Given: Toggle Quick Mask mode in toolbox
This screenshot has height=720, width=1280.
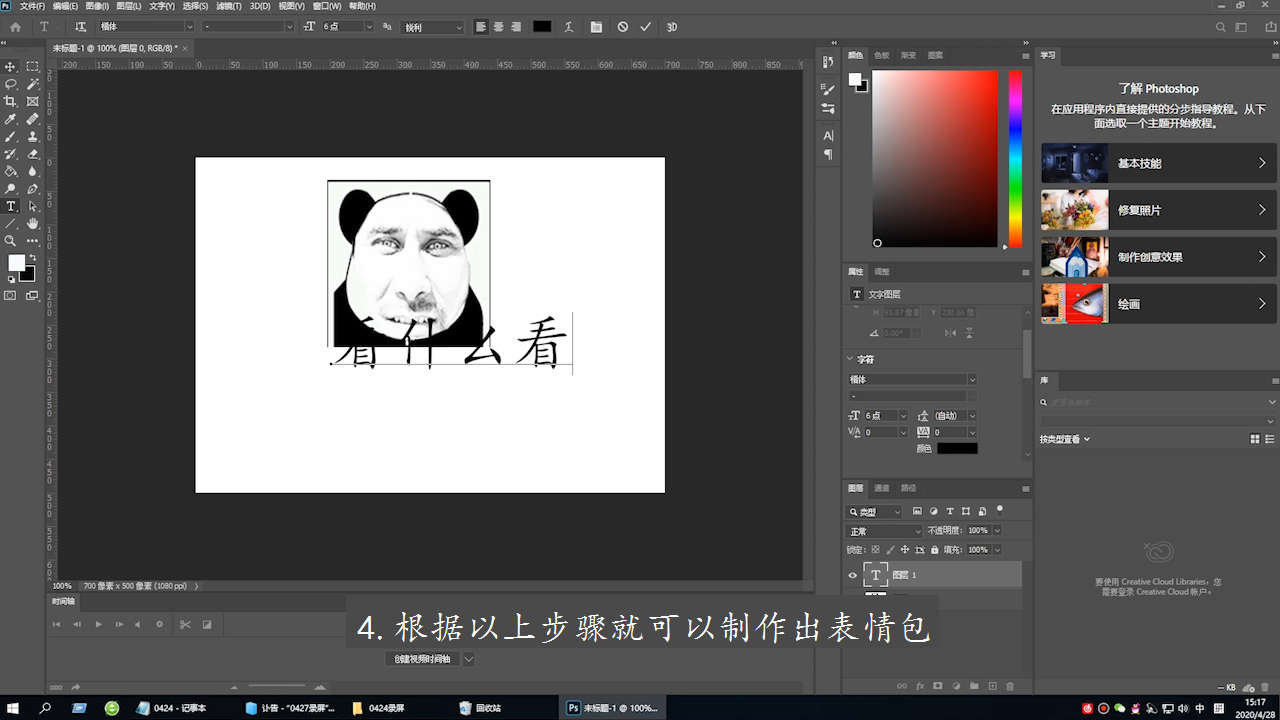Looking at the screenshot, I should (11, 296).
